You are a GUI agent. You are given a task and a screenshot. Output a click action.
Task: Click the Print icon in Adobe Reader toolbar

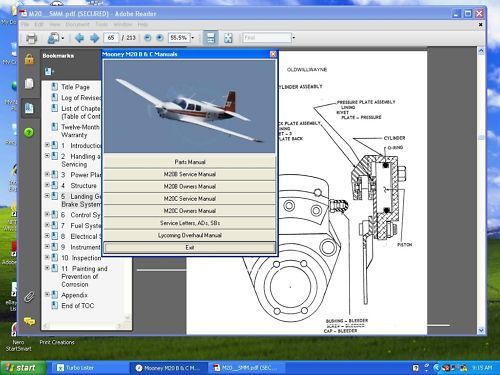coord(31,38)
